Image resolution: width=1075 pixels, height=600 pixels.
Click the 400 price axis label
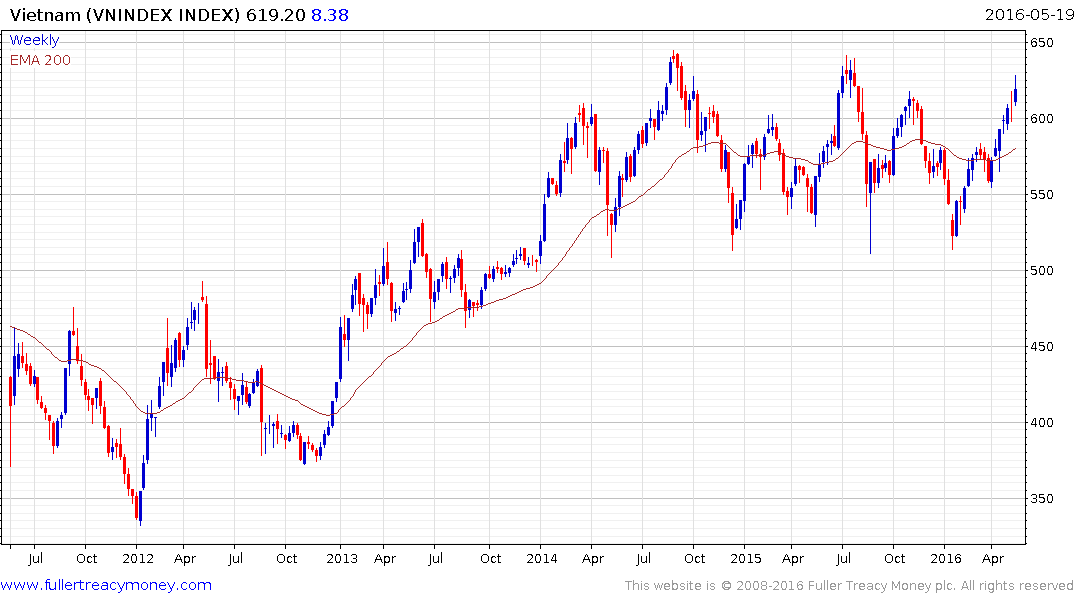(x=1041, y=423)
